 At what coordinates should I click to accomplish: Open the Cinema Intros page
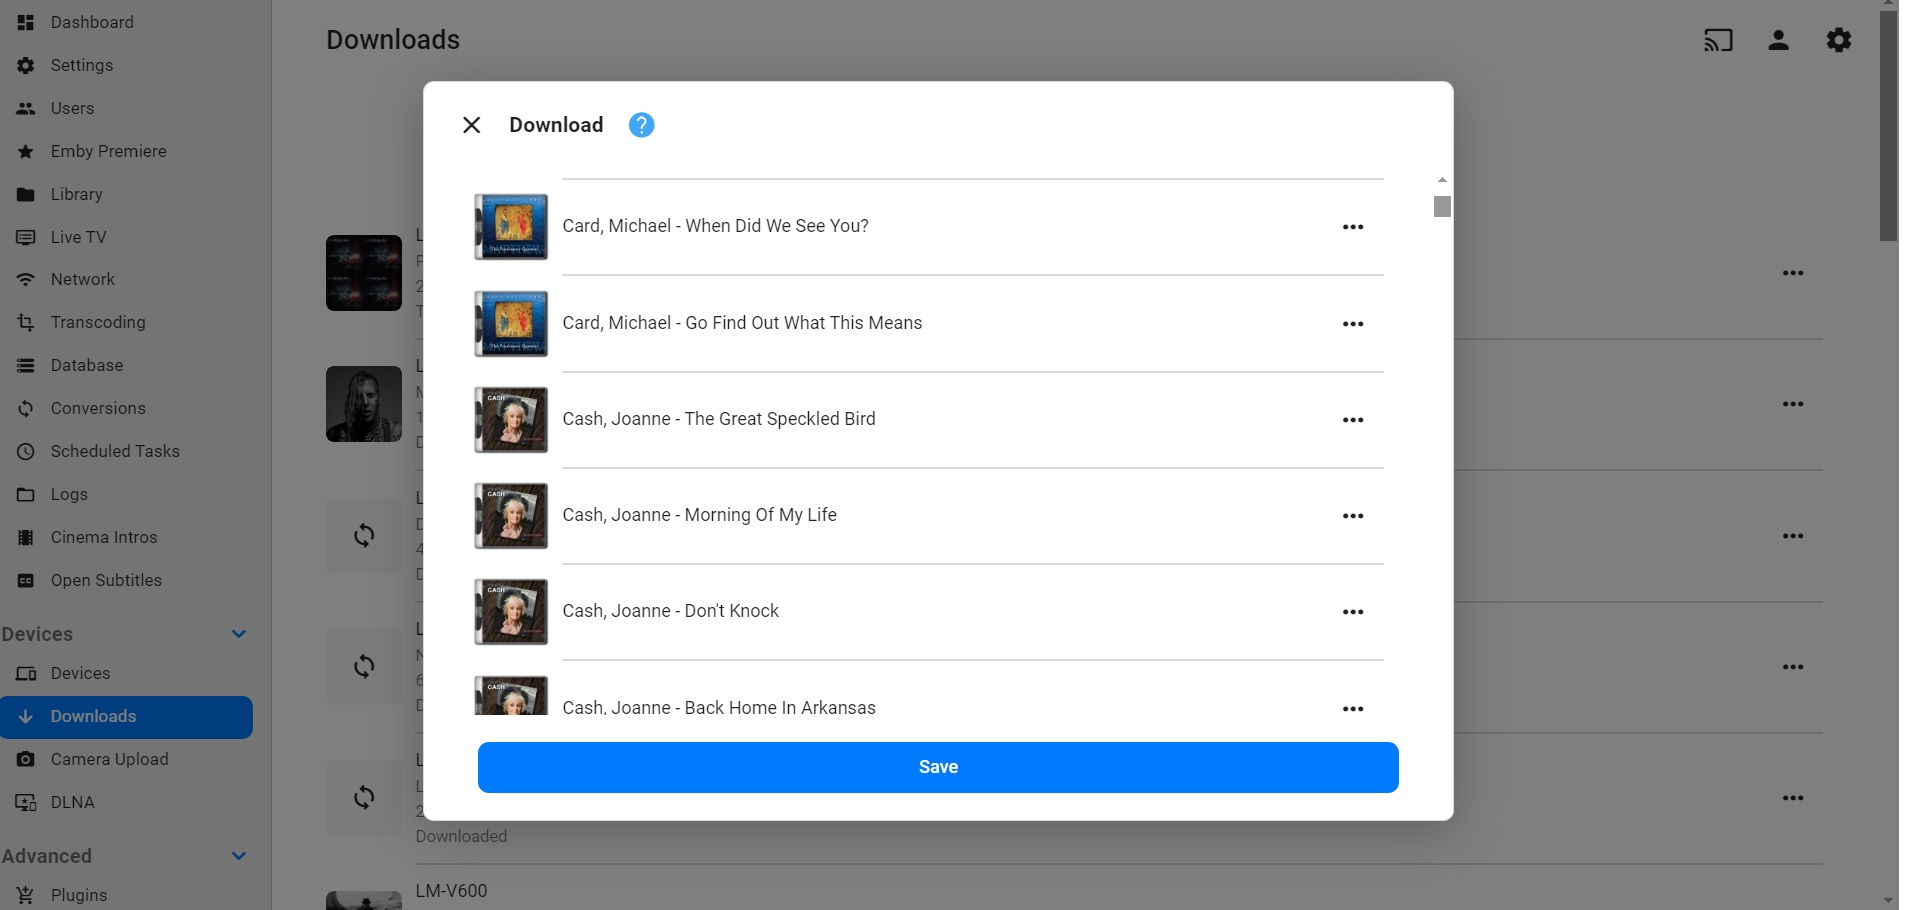[104, 537]
